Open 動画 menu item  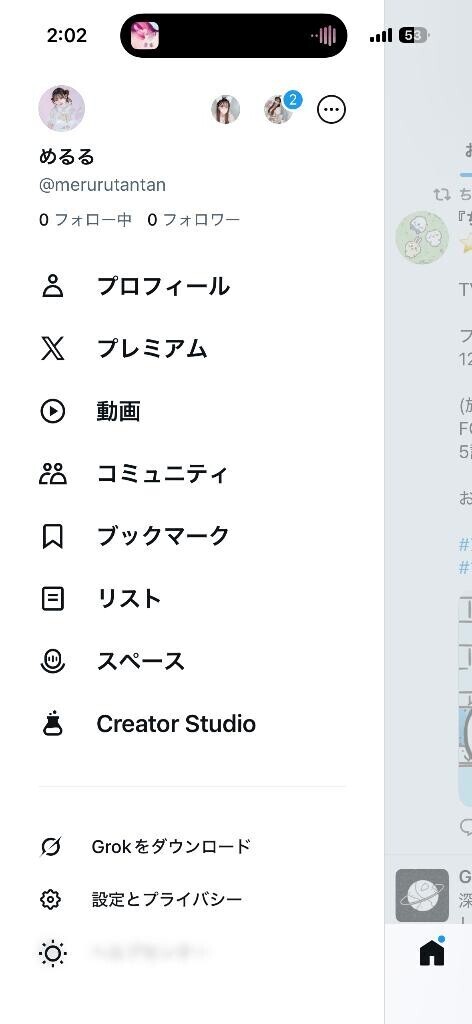point(119,411)
